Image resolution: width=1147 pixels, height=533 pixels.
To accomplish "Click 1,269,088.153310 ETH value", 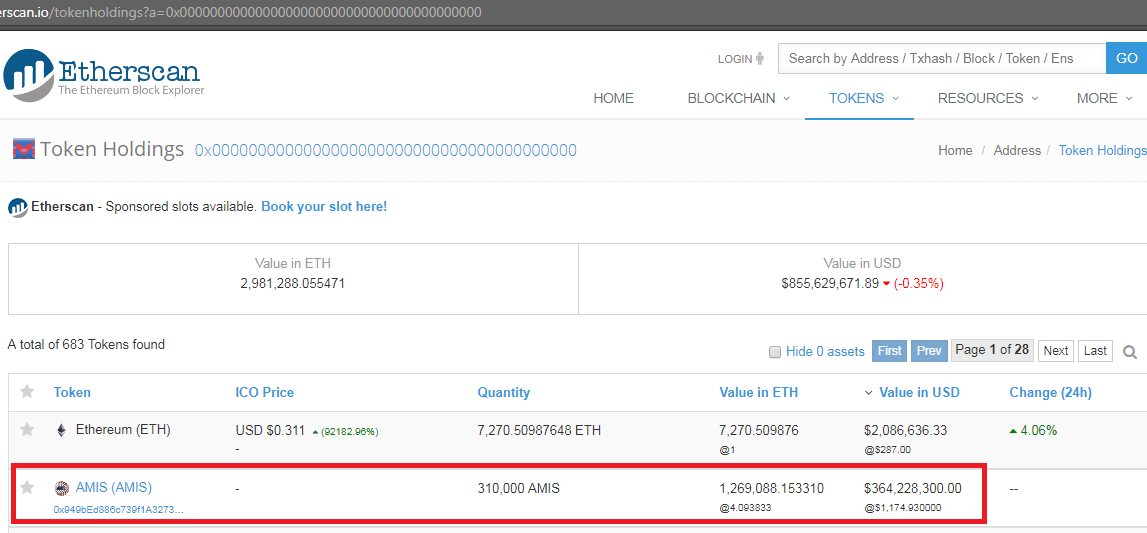I will coord(772,488).
